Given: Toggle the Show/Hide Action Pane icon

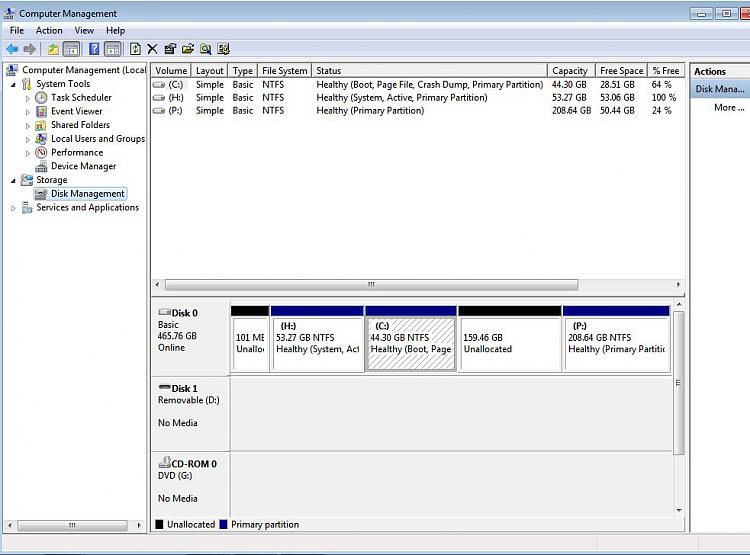Looking at the screenshot, I should (x=113, y=49).
